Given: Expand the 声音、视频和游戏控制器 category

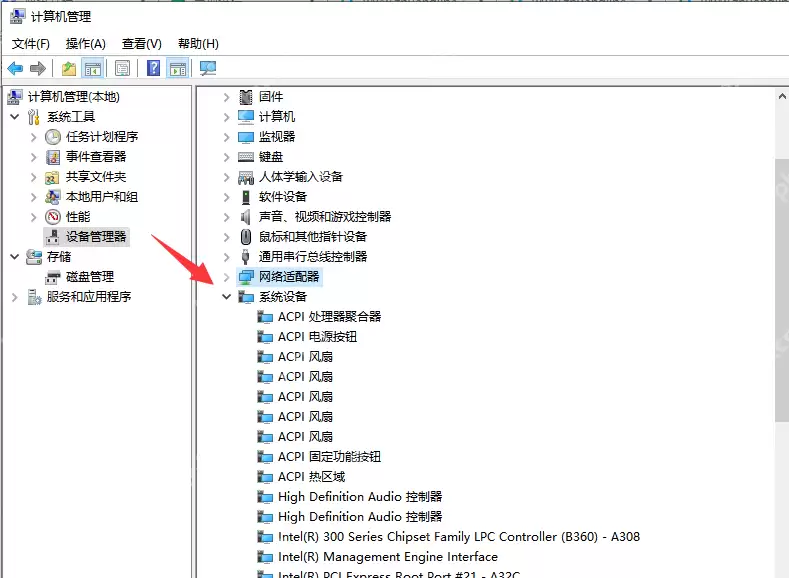Looking at the screenshot, I should pos(226,217).
